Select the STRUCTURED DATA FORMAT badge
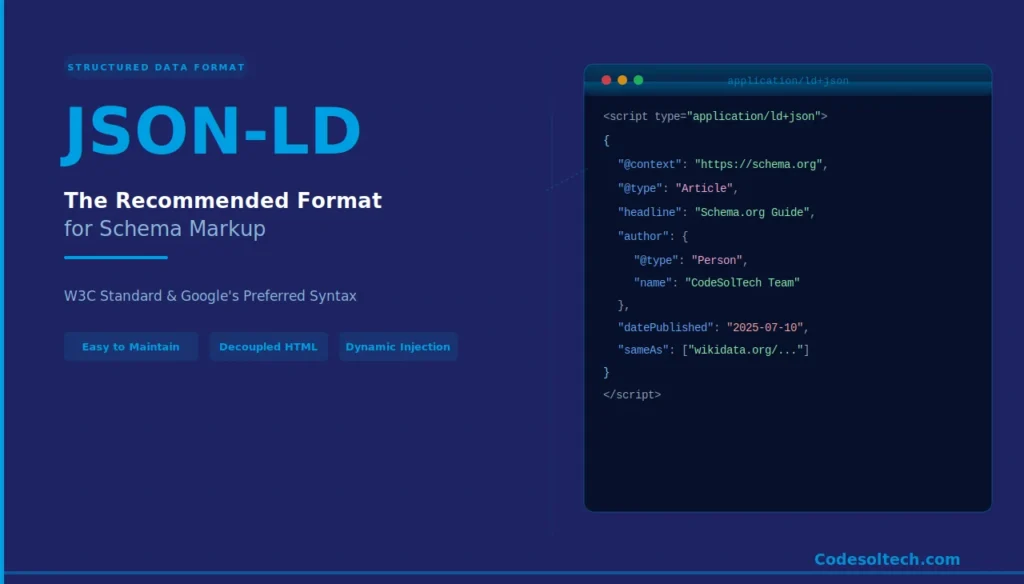 coord(156,67)
